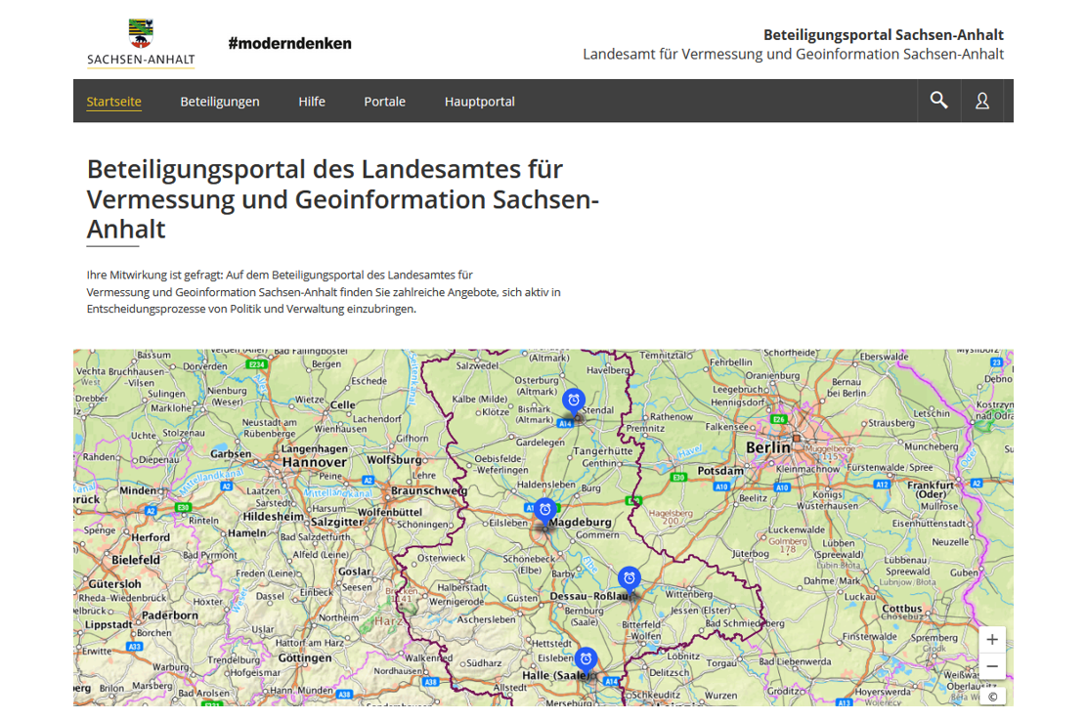
Task: Click on Berlin in the map
Action: (x=768, y=448)
